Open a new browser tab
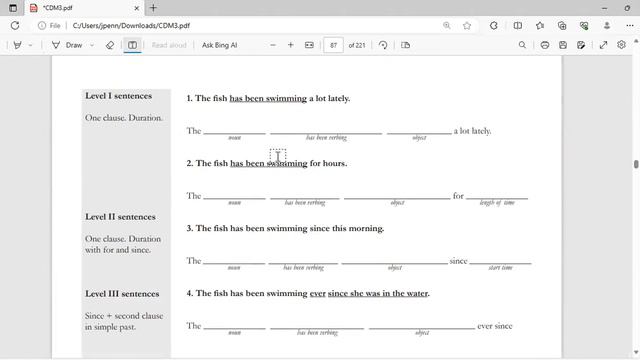 (153, 8)
